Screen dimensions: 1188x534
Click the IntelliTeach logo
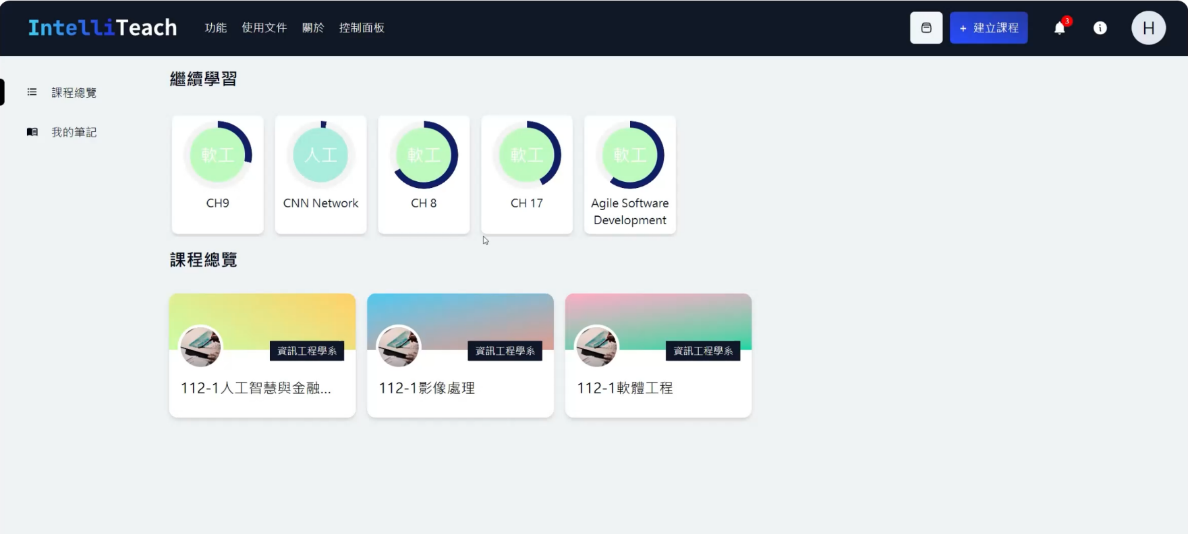tap(102, 28)
